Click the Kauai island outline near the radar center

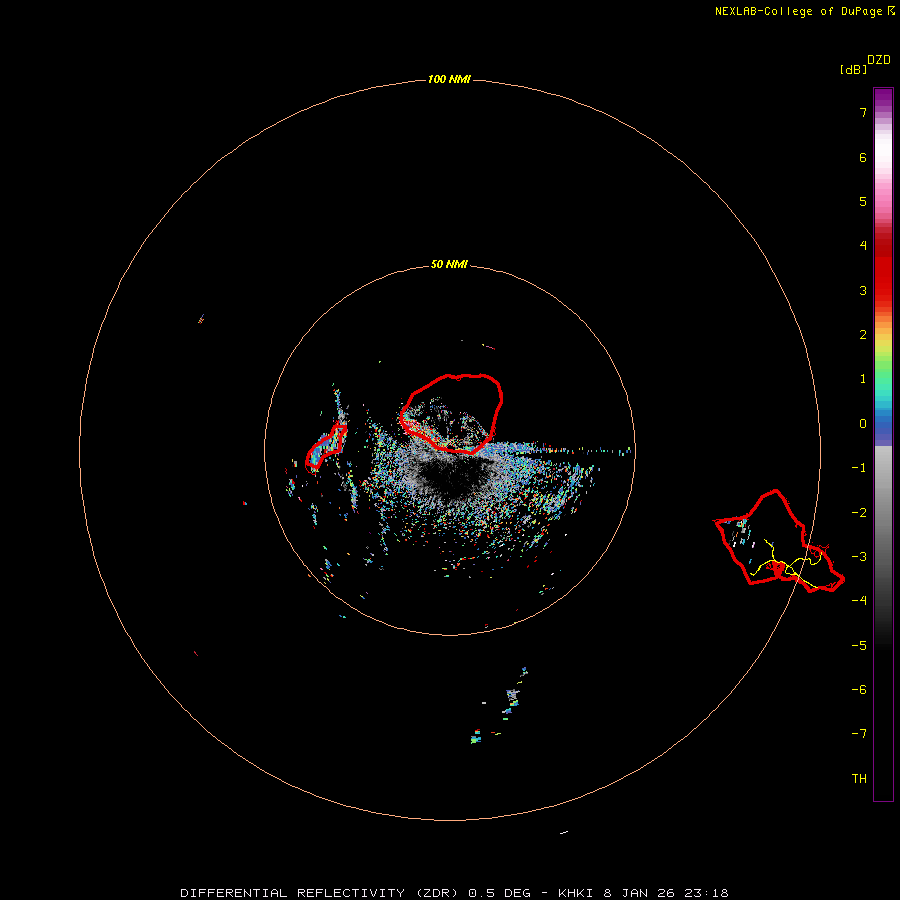[451, 413]
